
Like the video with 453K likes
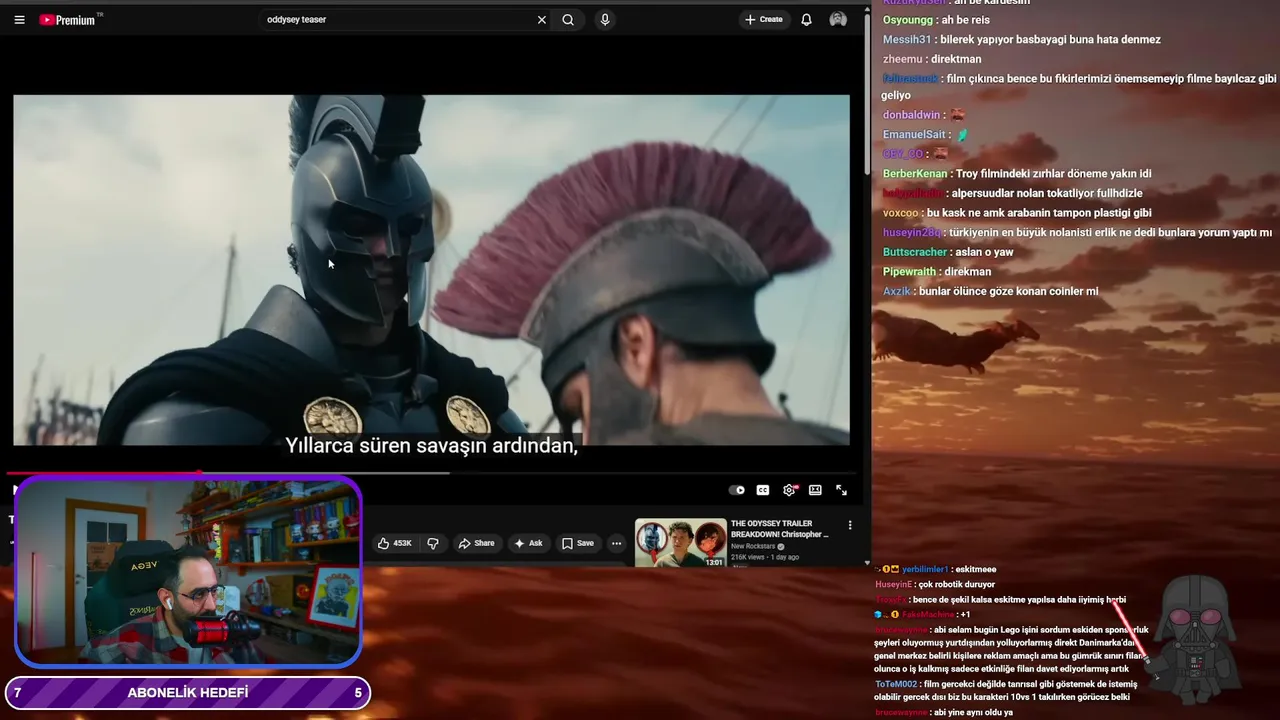click(x=395, y=543)
